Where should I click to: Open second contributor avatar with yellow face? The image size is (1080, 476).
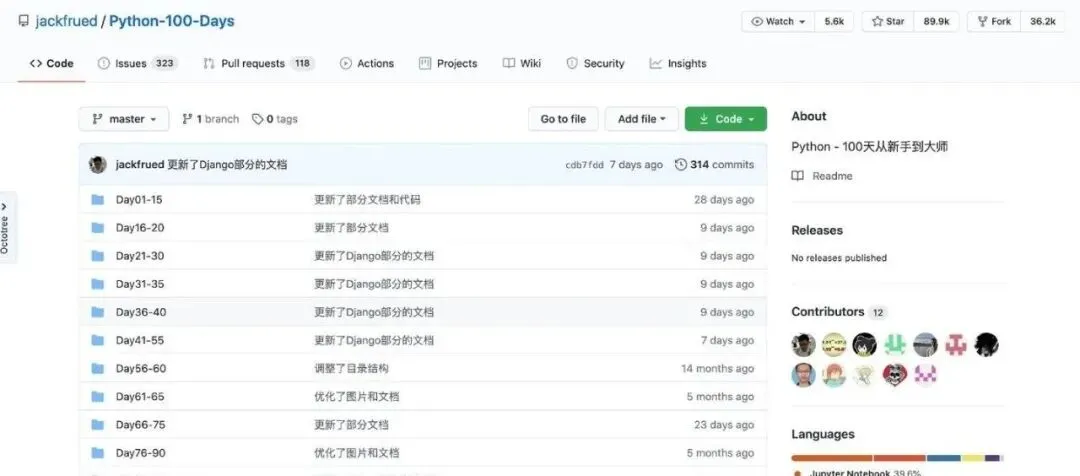click(x=834, y=344)
